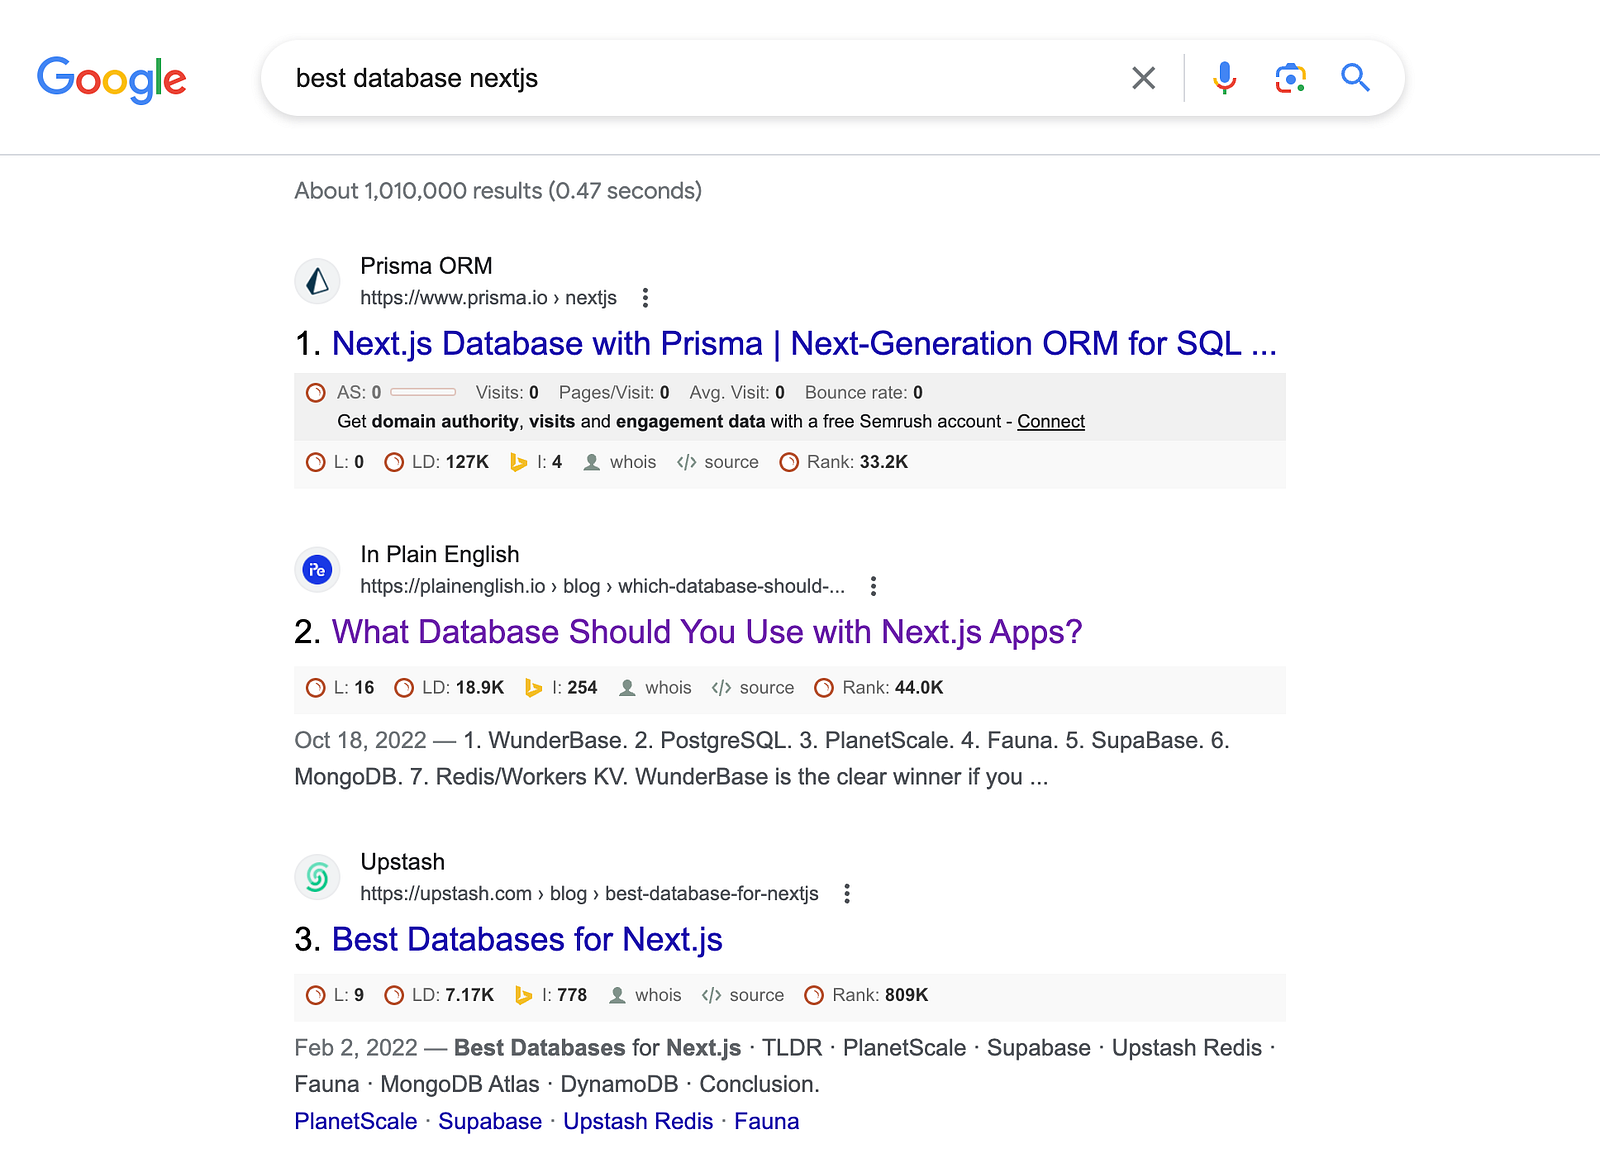This screenshot has height=1169, width=1600.
Task: Clear the search box with X
Action: (x=1143, y=78)
